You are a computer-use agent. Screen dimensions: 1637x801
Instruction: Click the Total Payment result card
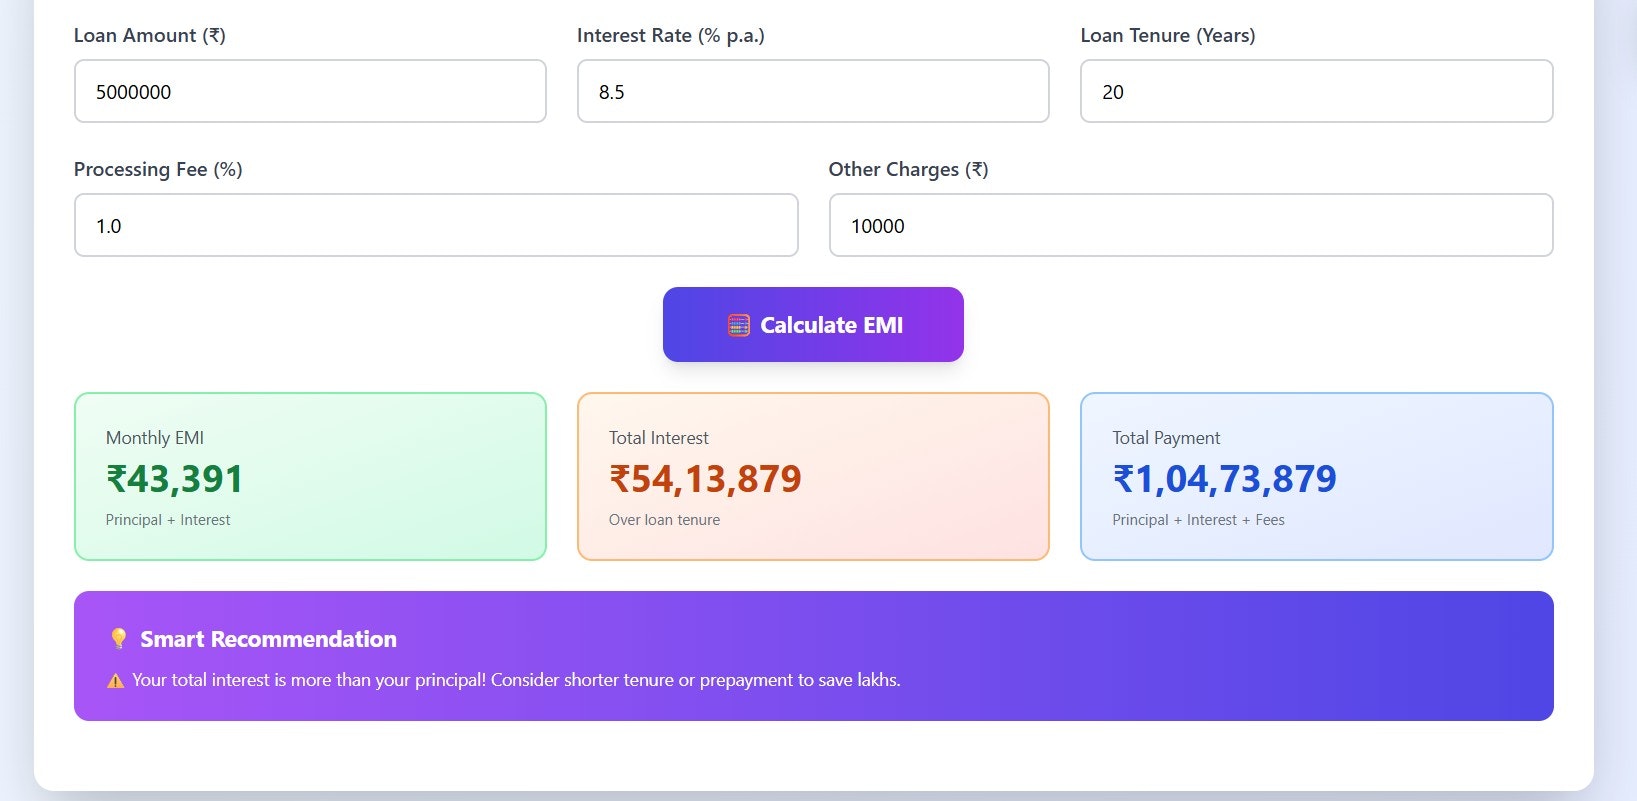(1316, 476)
